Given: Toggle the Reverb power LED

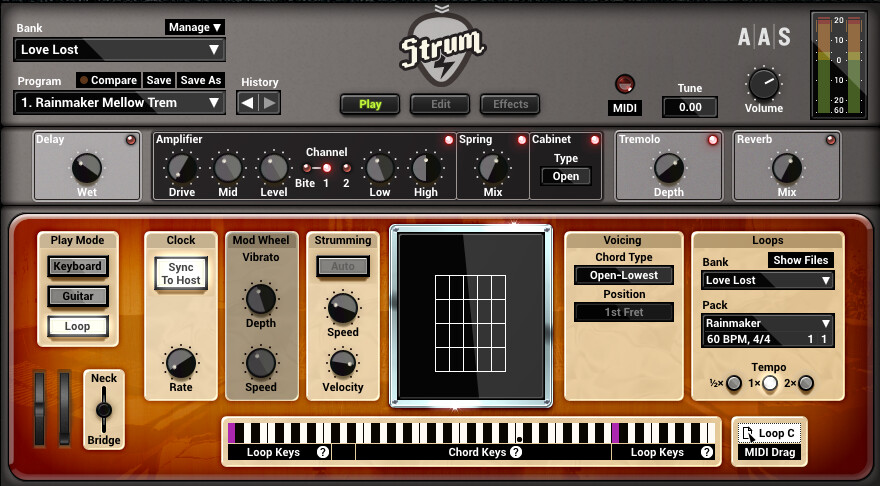Looking at the screenshot, I should click(x=831, y=140).
